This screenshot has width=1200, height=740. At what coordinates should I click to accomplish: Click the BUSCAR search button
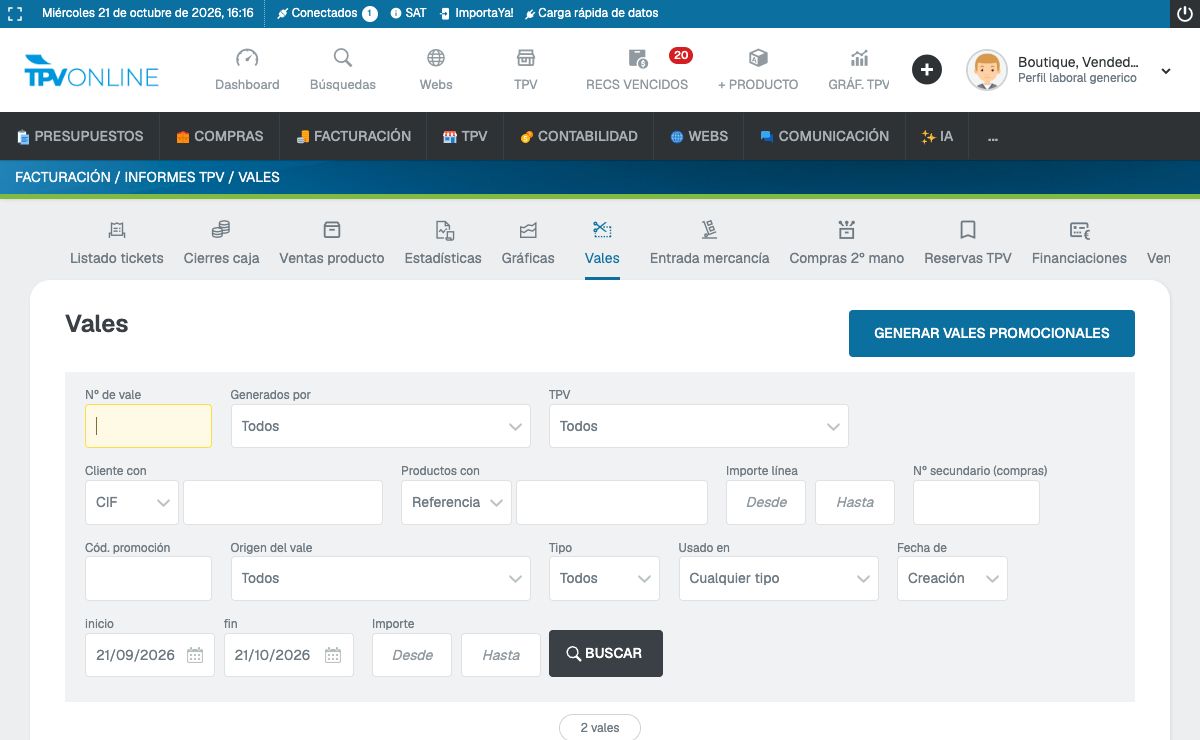(606, 653)
